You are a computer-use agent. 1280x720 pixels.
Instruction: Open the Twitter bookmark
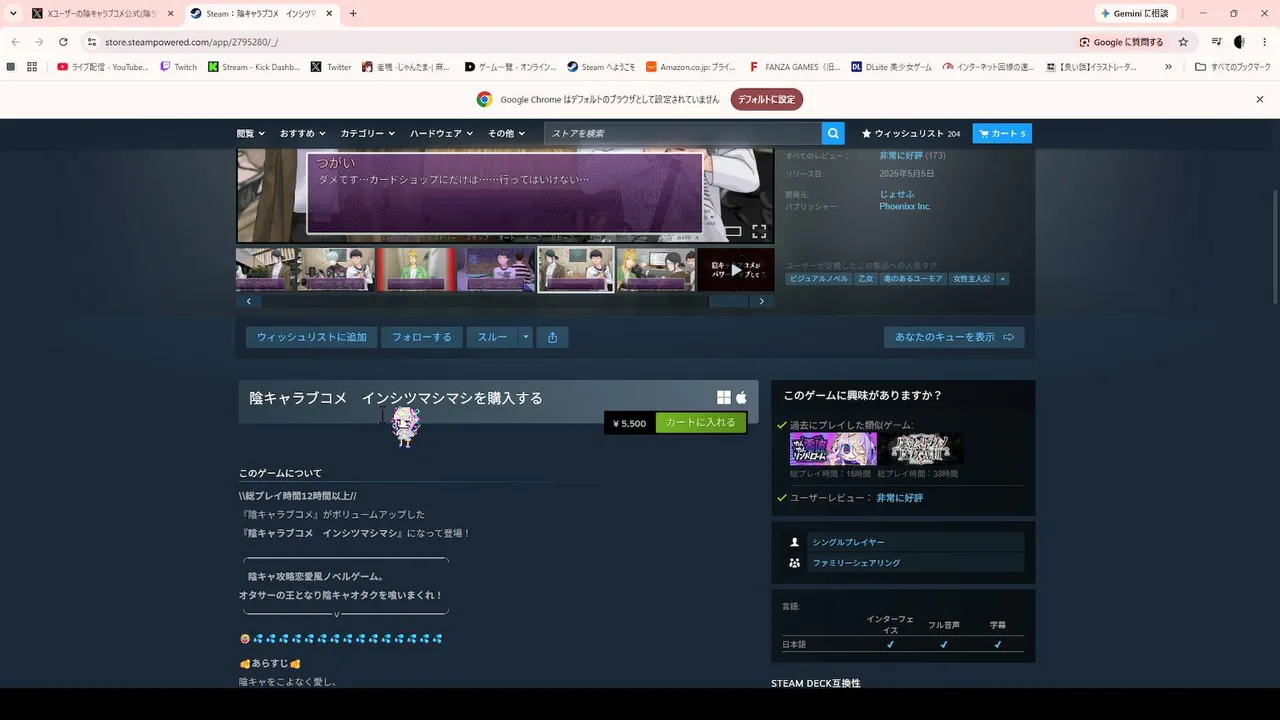pos(331,67)
